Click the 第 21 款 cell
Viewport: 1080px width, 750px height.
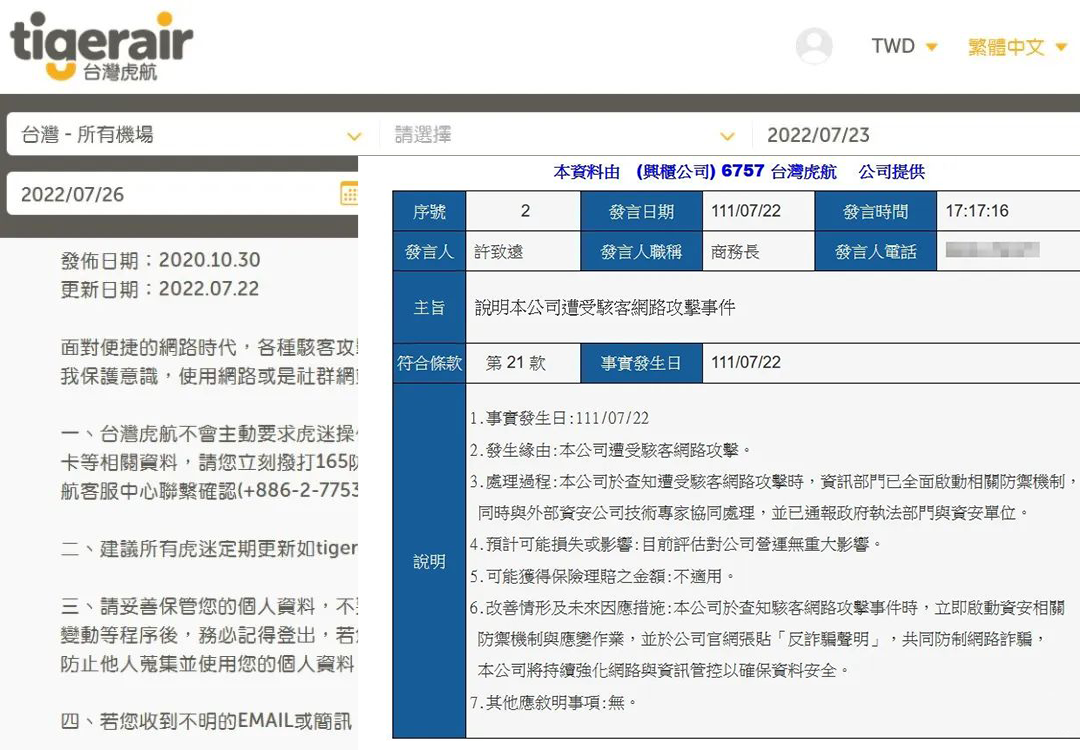coord(523,363)
